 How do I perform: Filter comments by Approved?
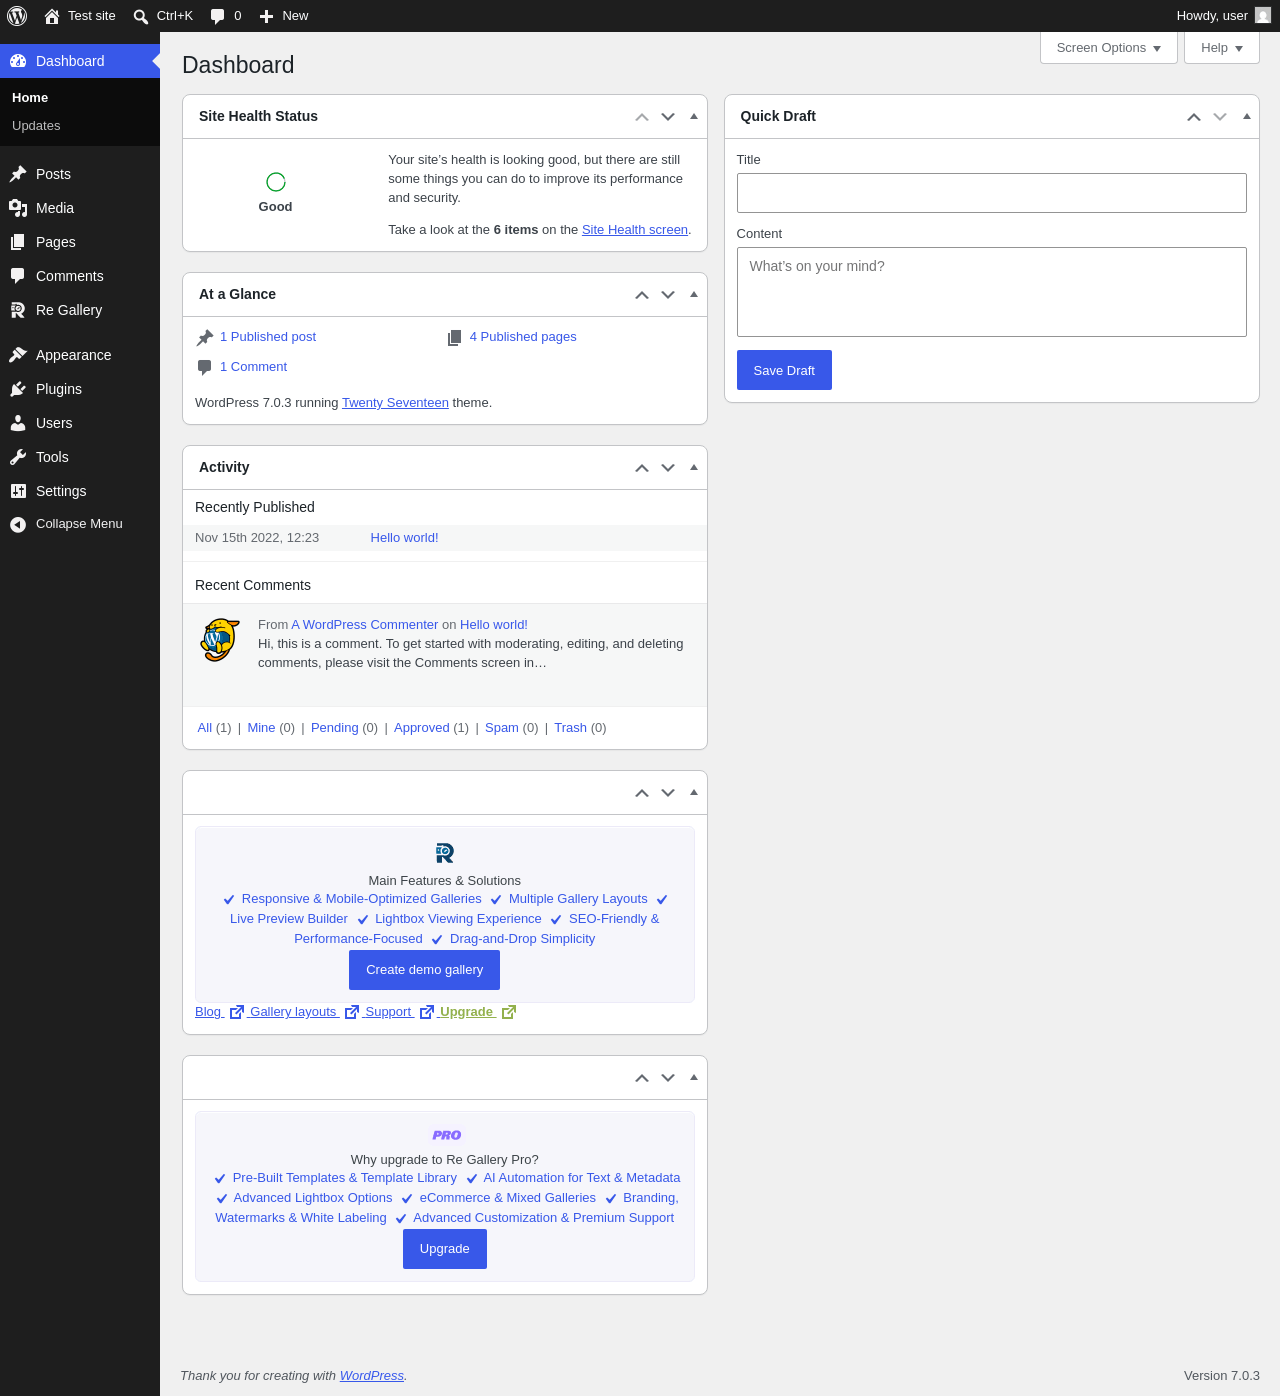coord(422,728)
